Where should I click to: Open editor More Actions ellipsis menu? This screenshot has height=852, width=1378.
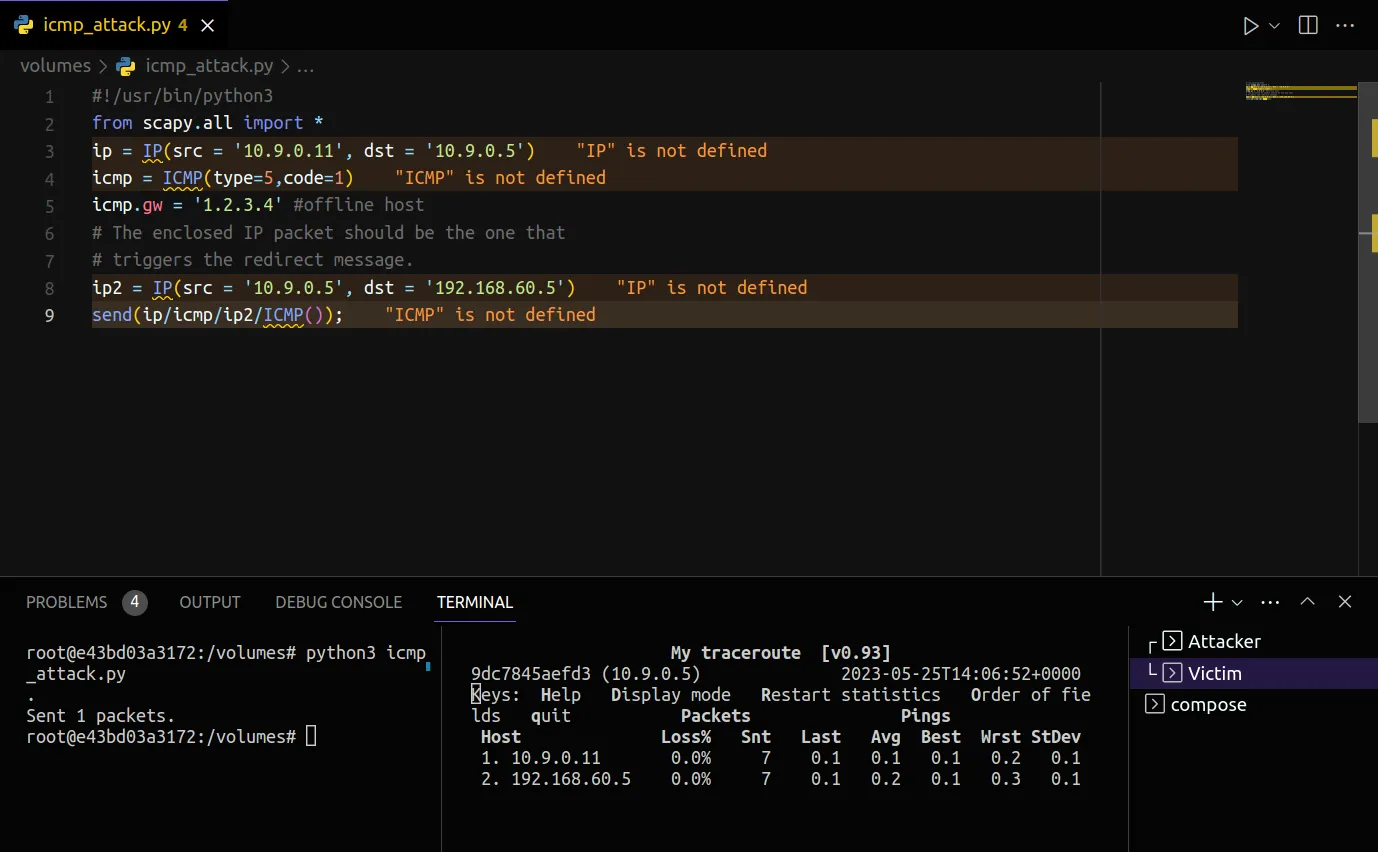pos(1344,26)
